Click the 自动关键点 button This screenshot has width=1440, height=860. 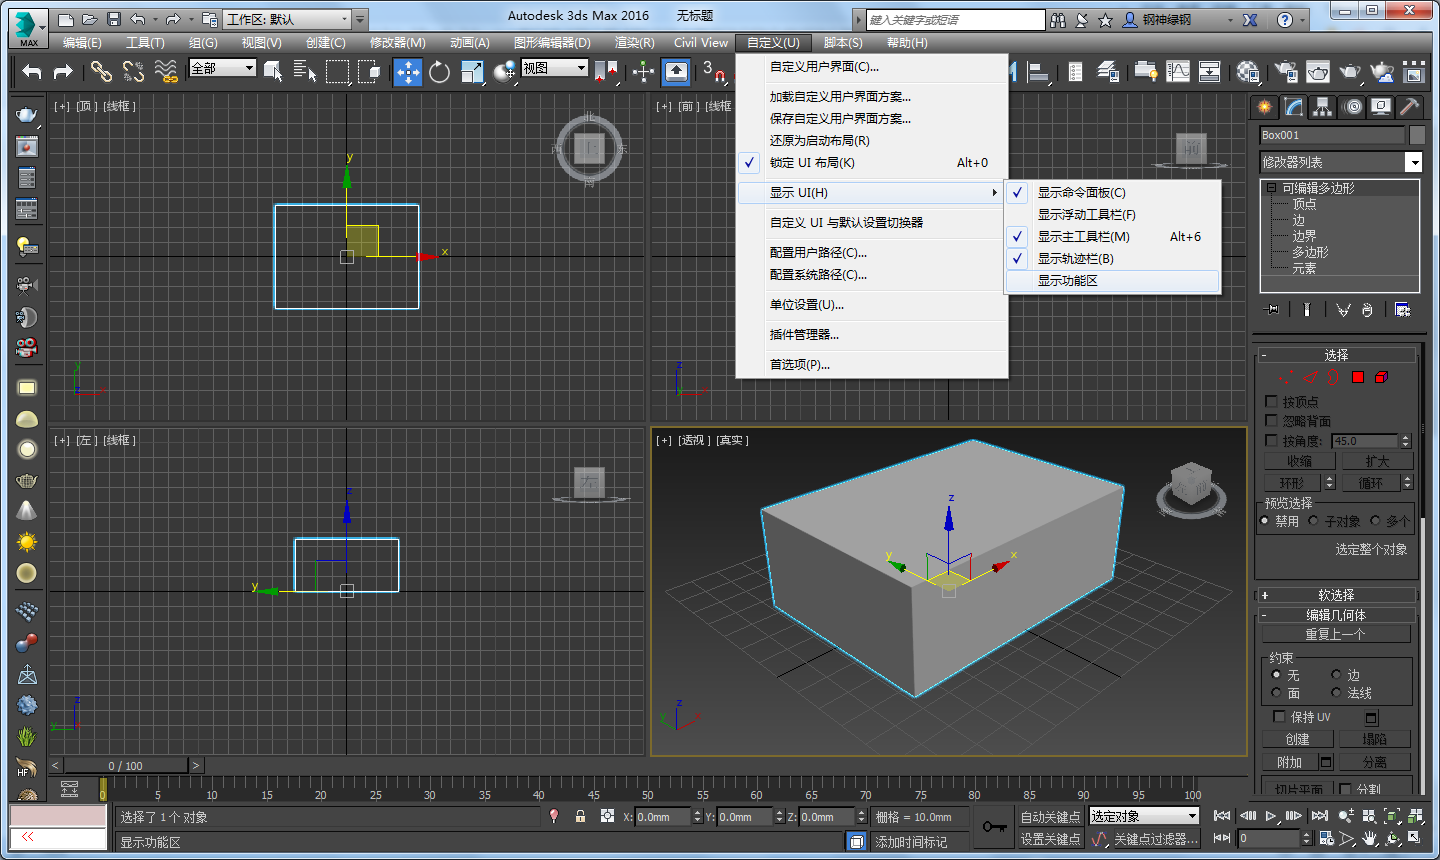click(x=1050, y=817)
